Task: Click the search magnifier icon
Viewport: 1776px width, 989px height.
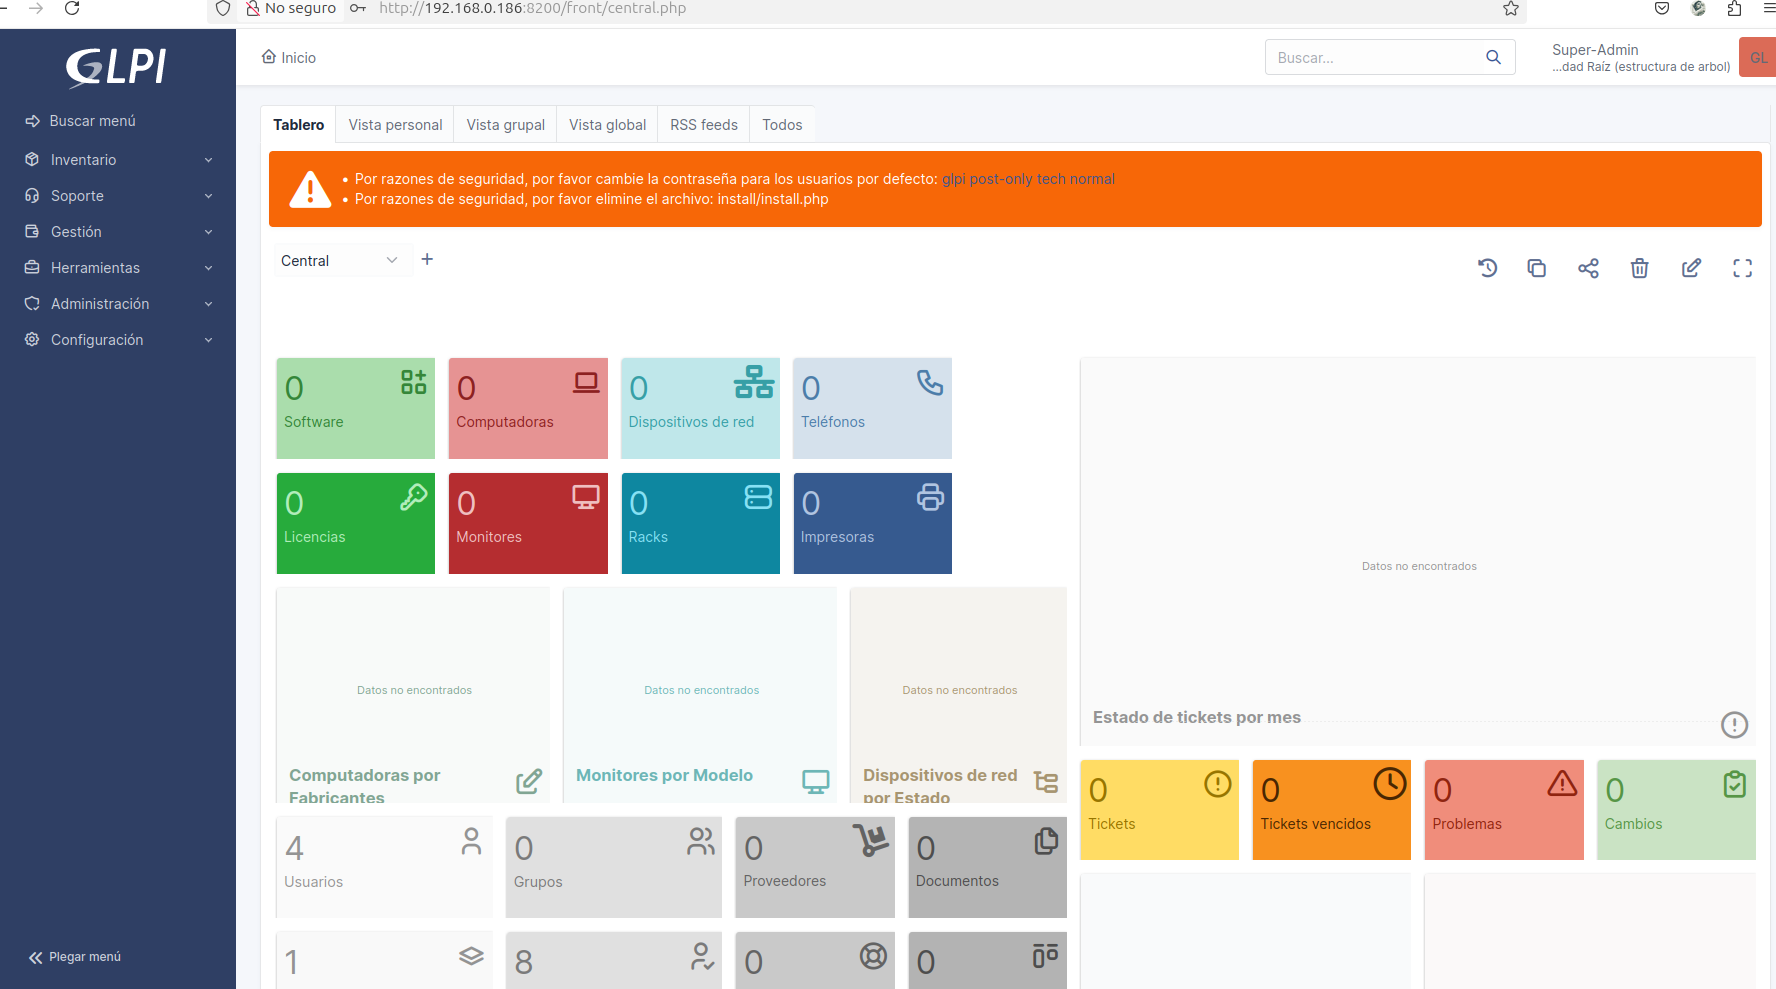Action: click(1493, 58)
